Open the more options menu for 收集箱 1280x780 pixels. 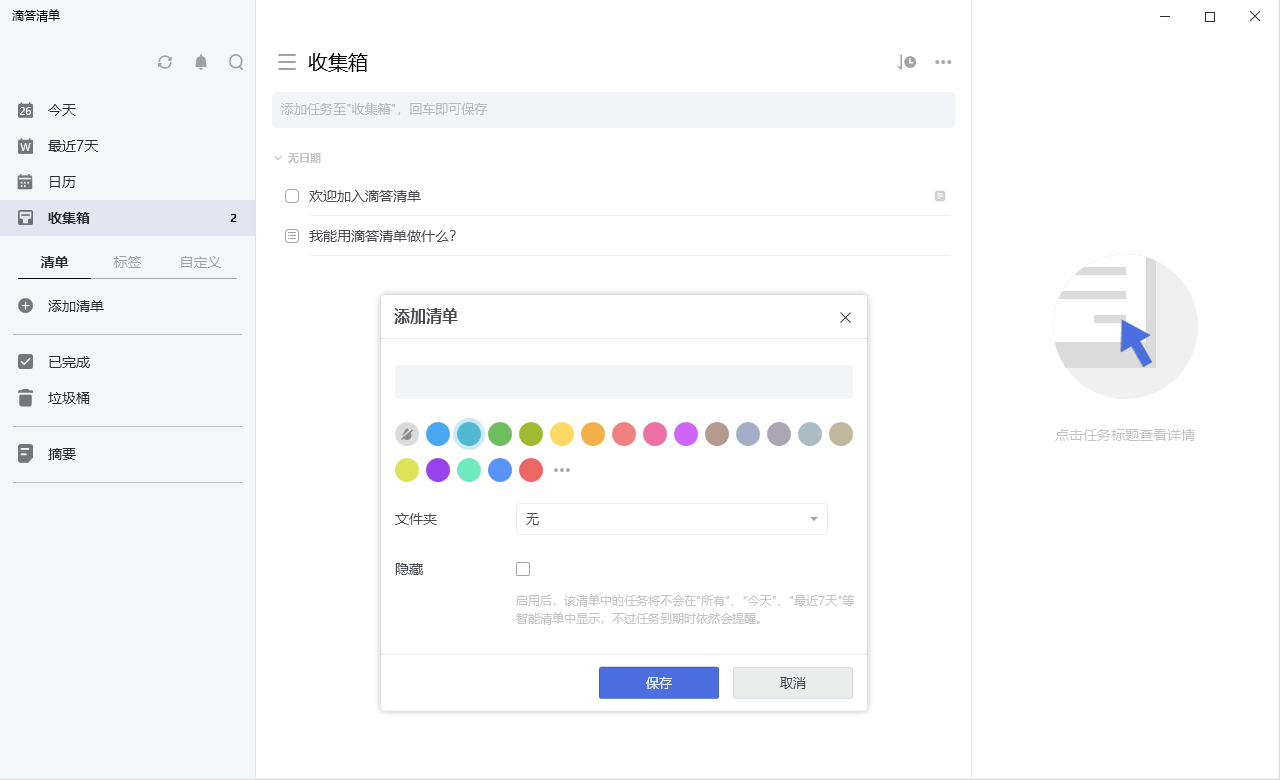(x=942, y=61)
